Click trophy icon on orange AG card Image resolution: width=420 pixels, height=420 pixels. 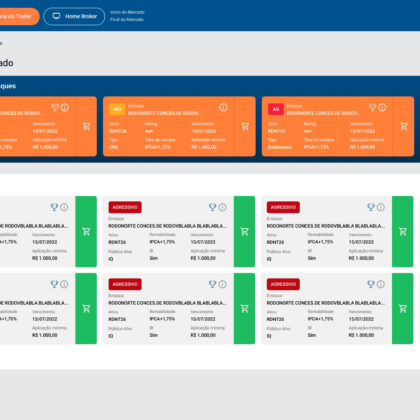(x=373, y=107)
